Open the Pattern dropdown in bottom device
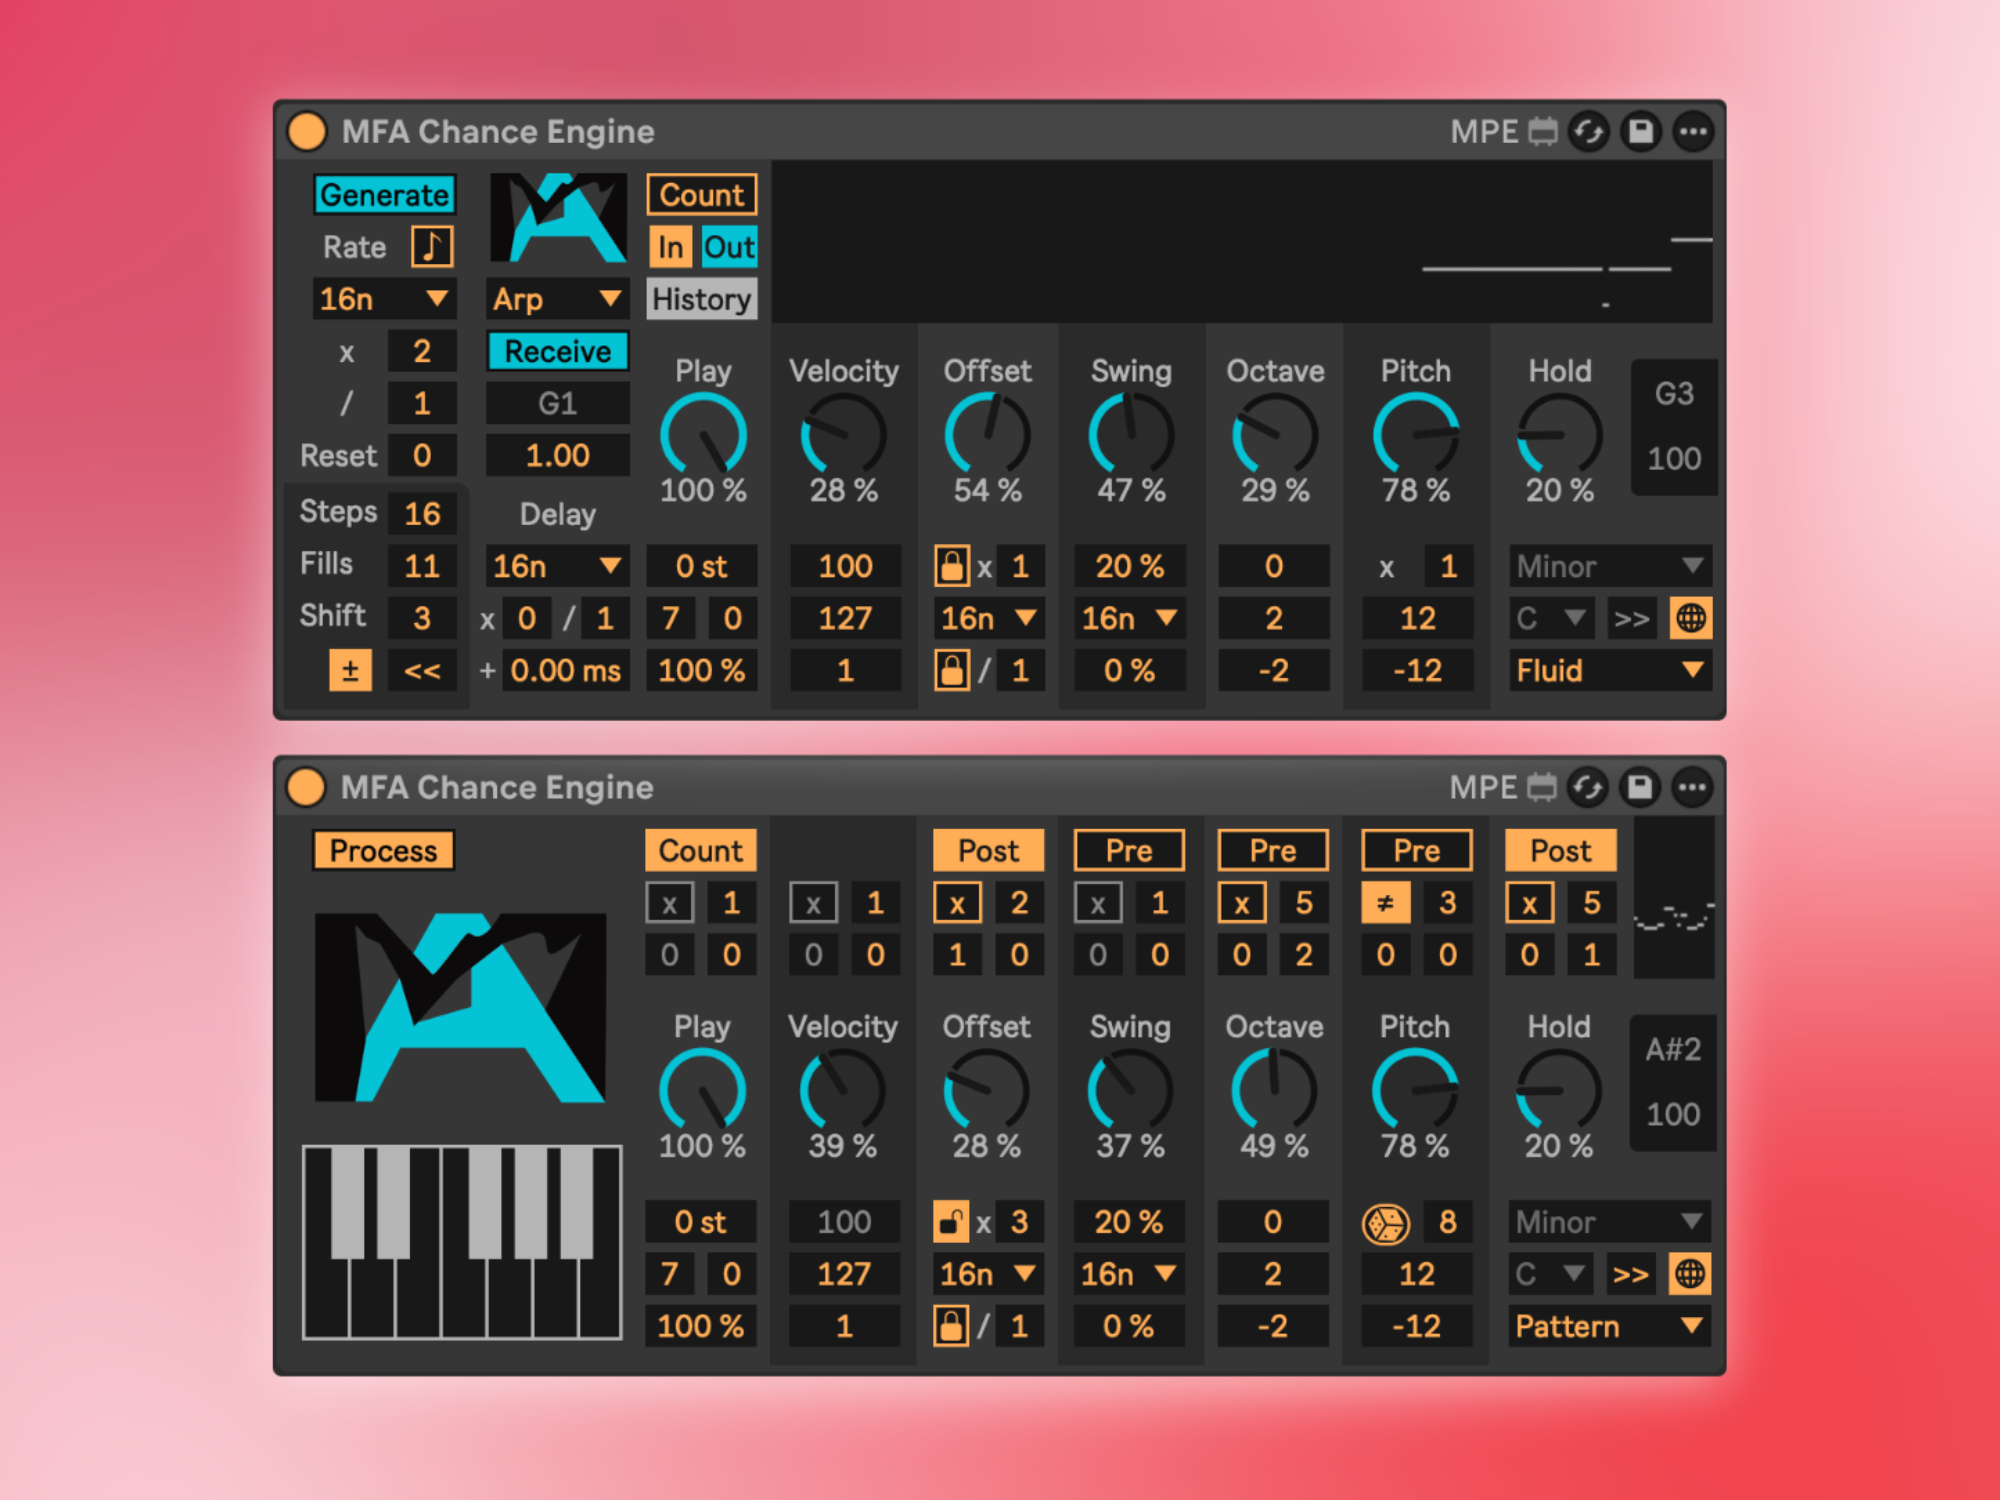 pyautogui.click(x=1609, y=1326)
